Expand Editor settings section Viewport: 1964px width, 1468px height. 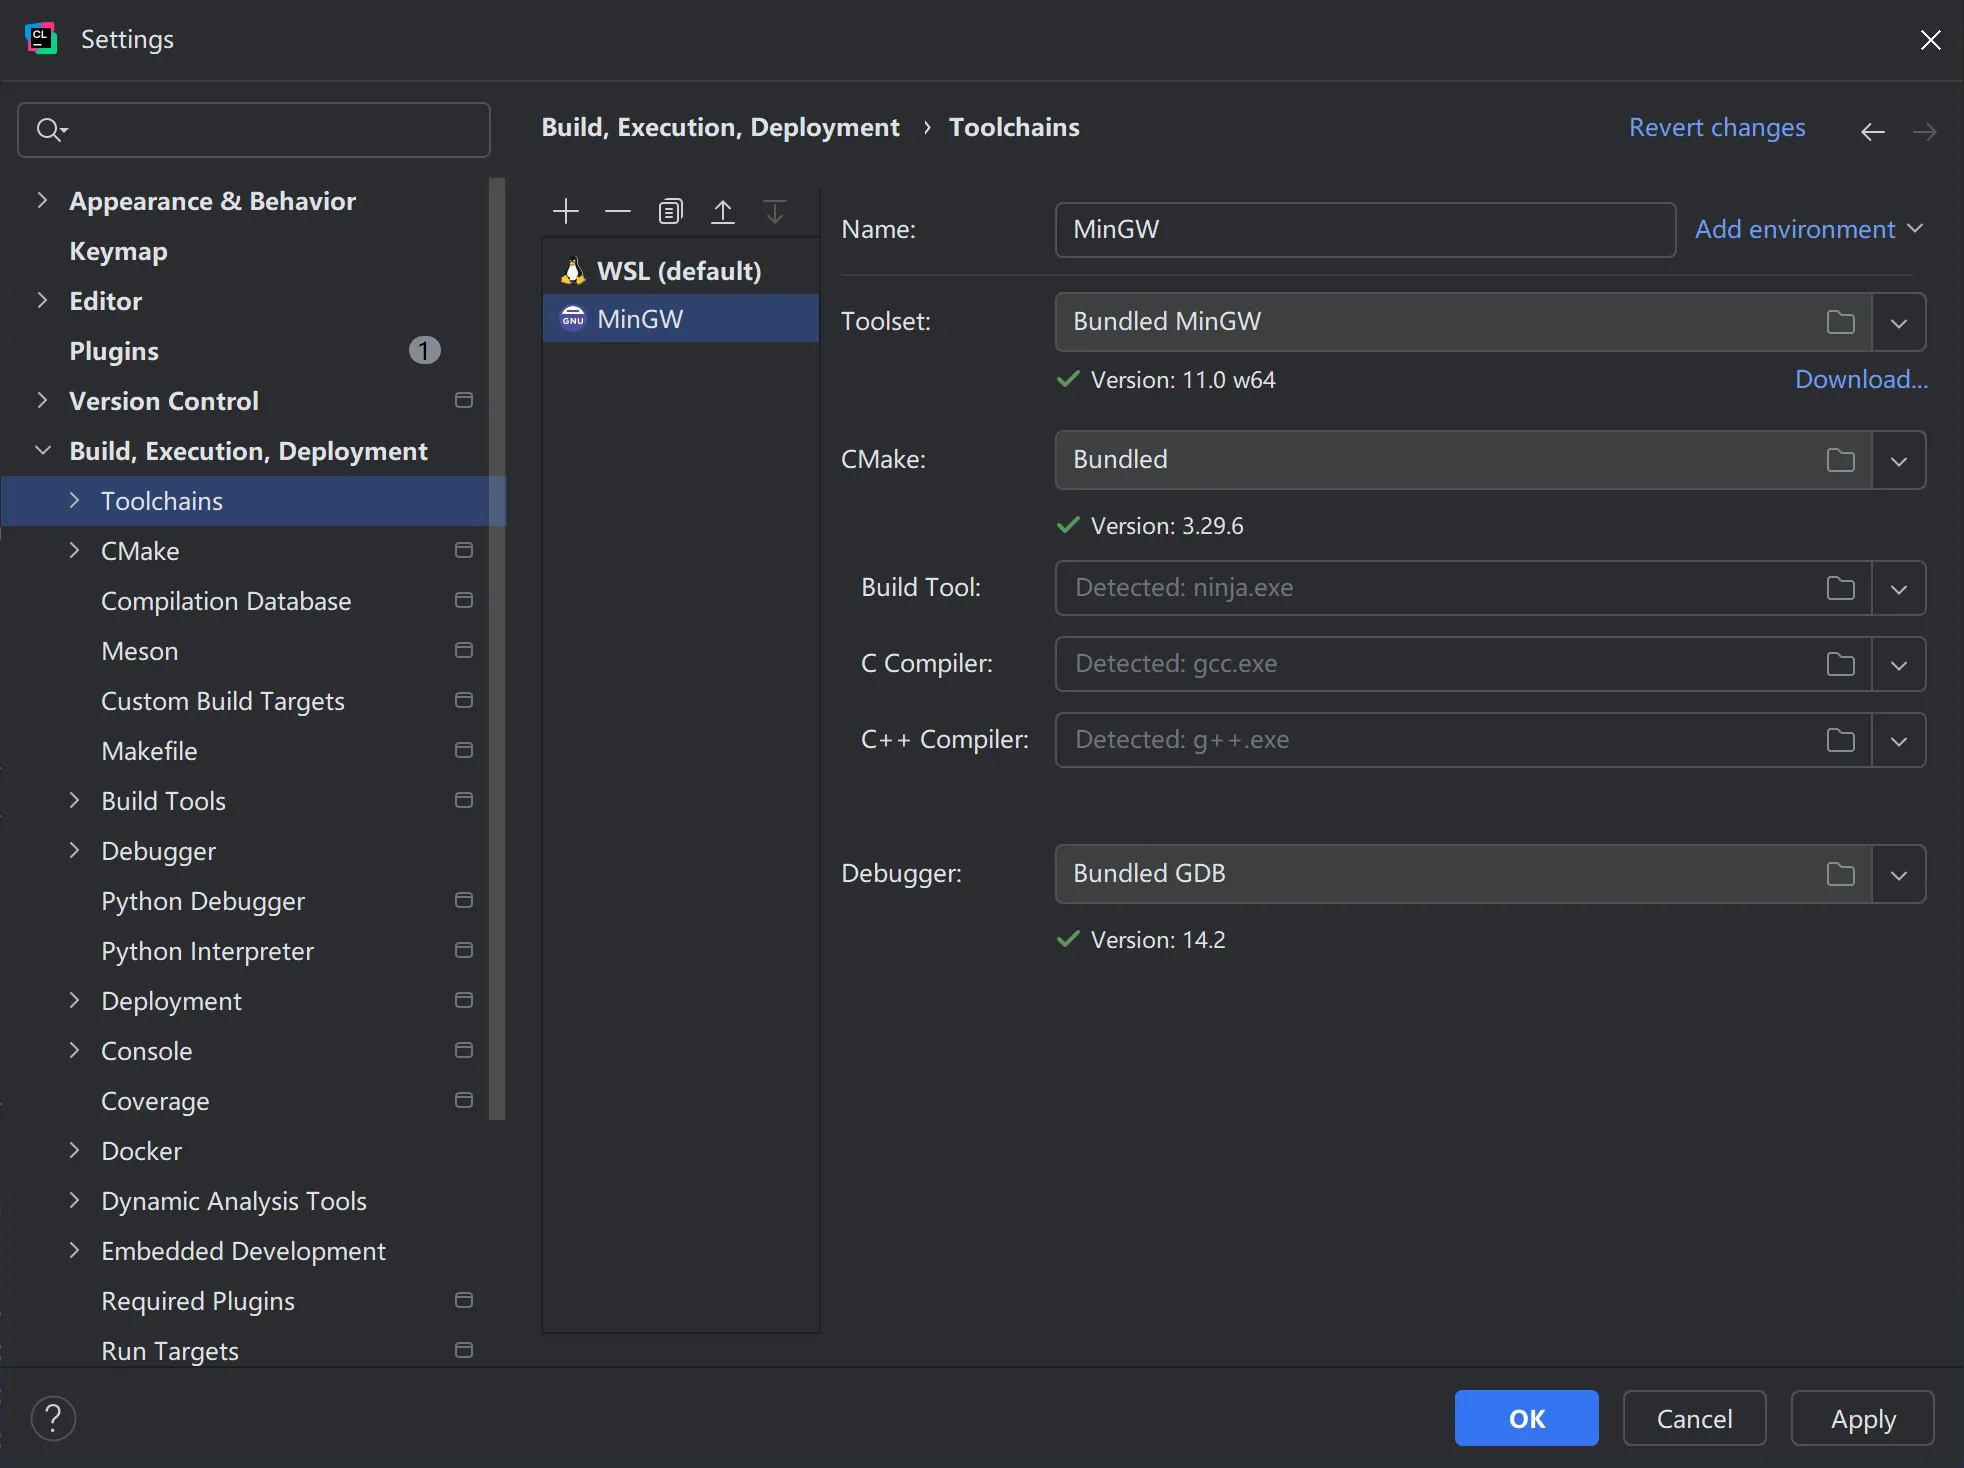pyautogui.click(x=42, y=300)
